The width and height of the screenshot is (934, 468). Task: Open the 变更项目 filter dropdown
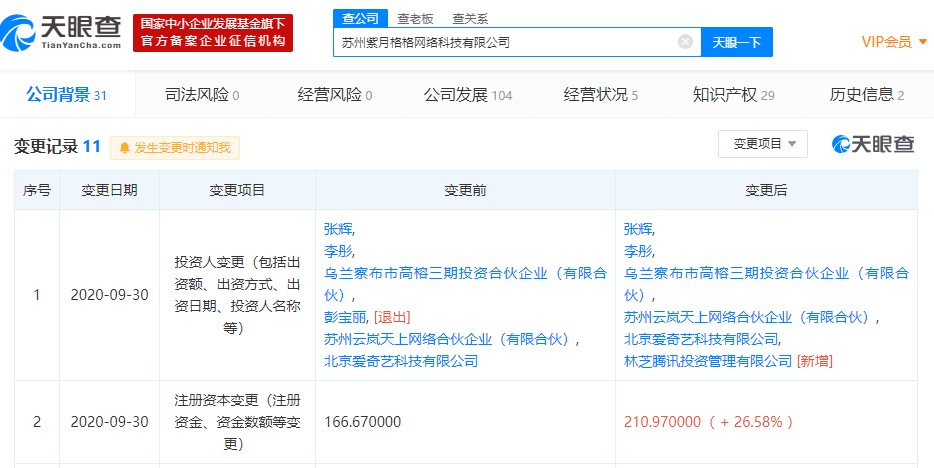click(x=762, y=144)
